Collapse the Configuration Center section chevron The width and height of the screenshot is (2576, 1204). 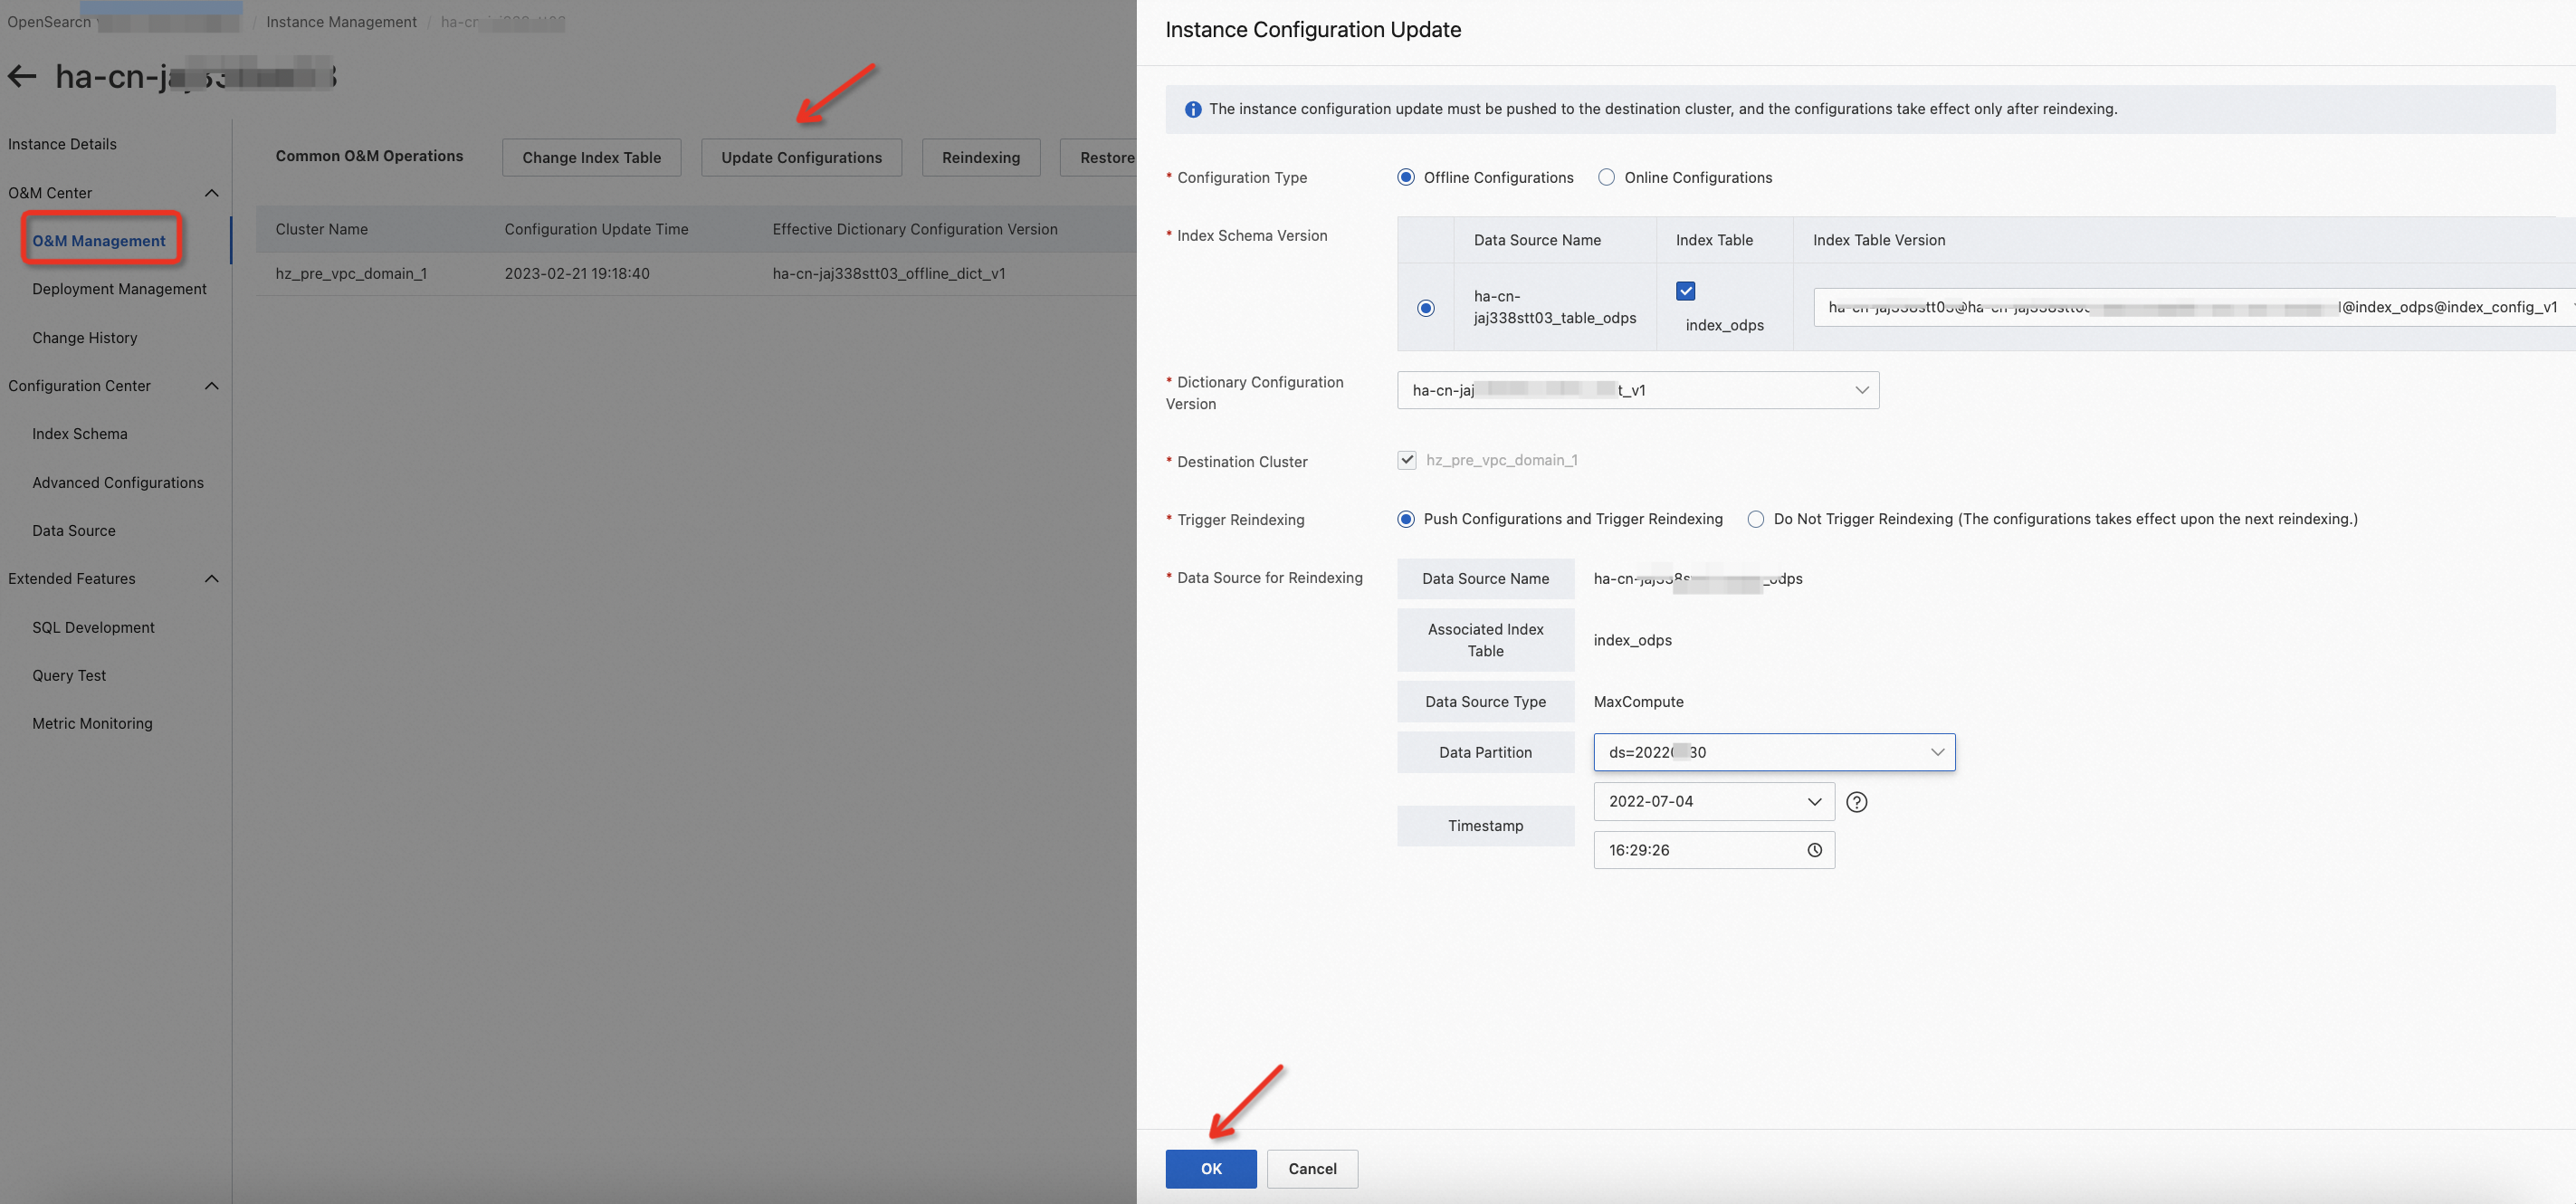tap(212, 386)
